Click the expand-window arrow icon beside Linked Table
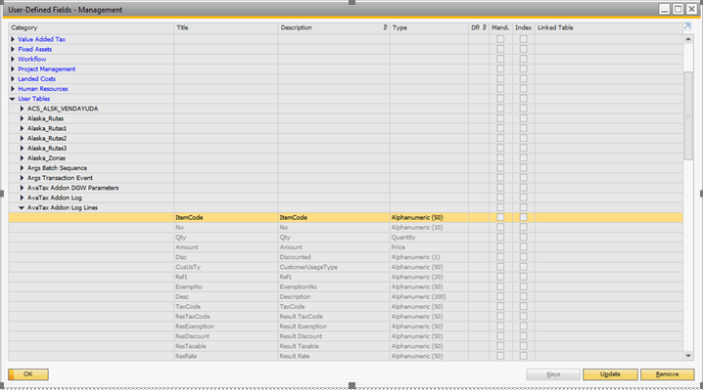 pos(687,27)
